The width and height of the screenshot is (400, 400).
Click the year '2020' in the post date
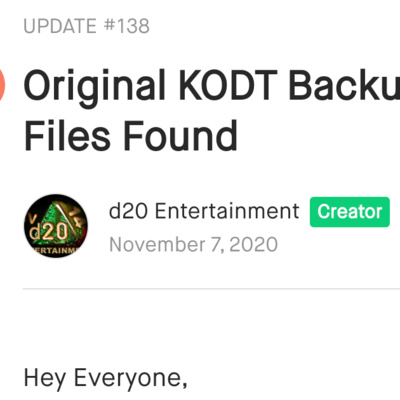tap(253, 244)
